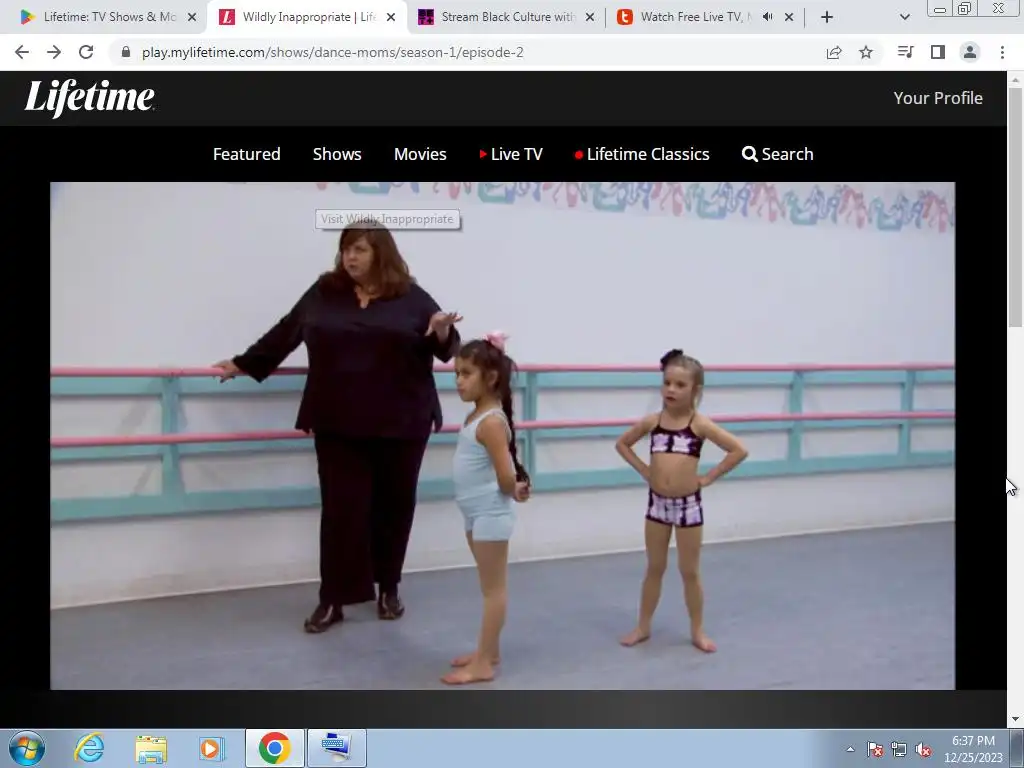Toggle the browser side panel
The image size is (1024, 768).
pyautogui.click(x=938, y=52)
